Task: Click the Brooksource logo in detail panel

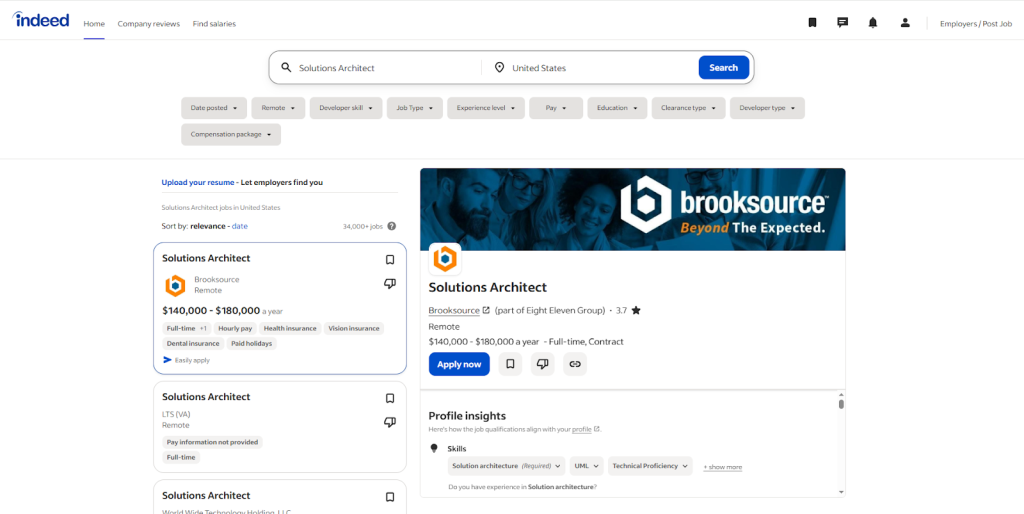Action: pos(445,259)
